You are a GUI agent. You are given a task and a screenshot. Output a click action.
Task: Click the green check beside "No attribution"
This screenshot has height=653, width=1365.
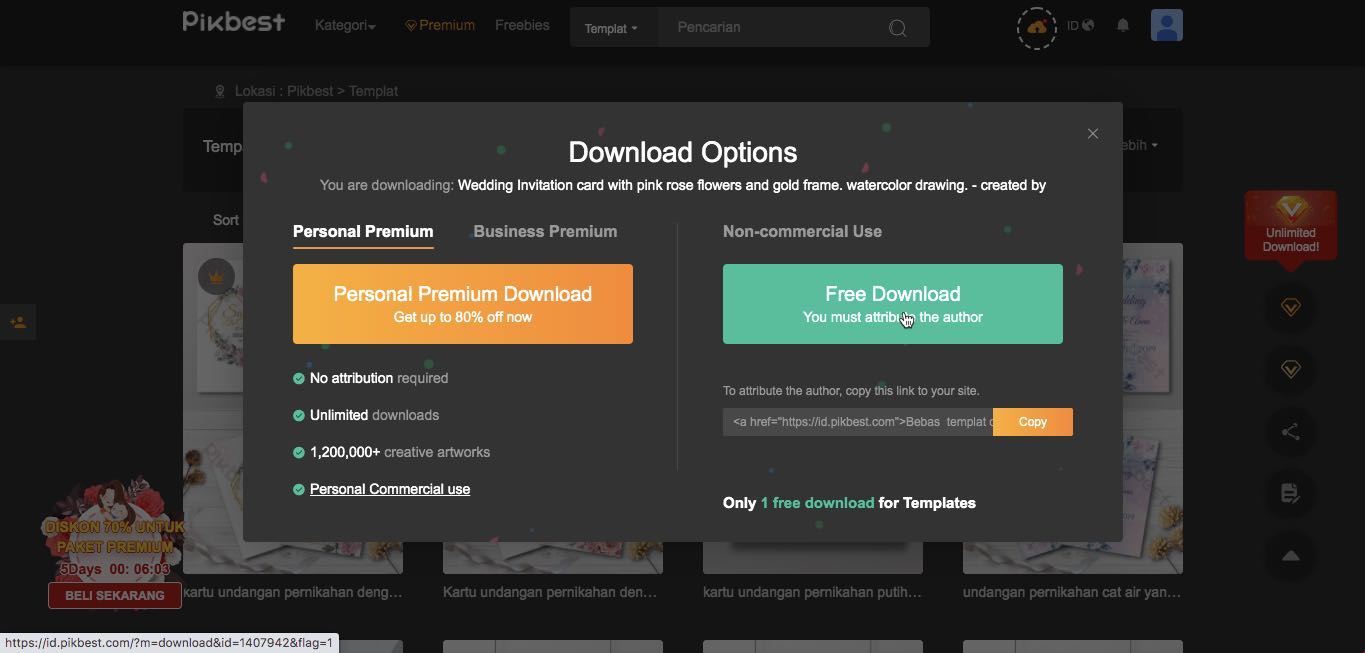coord(298,378)
